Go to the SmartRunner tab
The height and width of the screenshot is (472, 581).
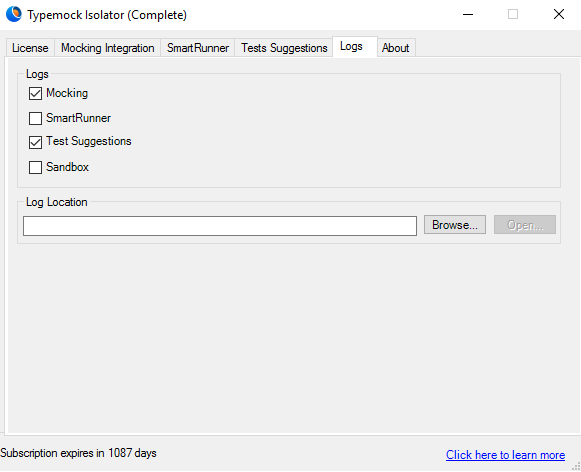coord(198,48)
